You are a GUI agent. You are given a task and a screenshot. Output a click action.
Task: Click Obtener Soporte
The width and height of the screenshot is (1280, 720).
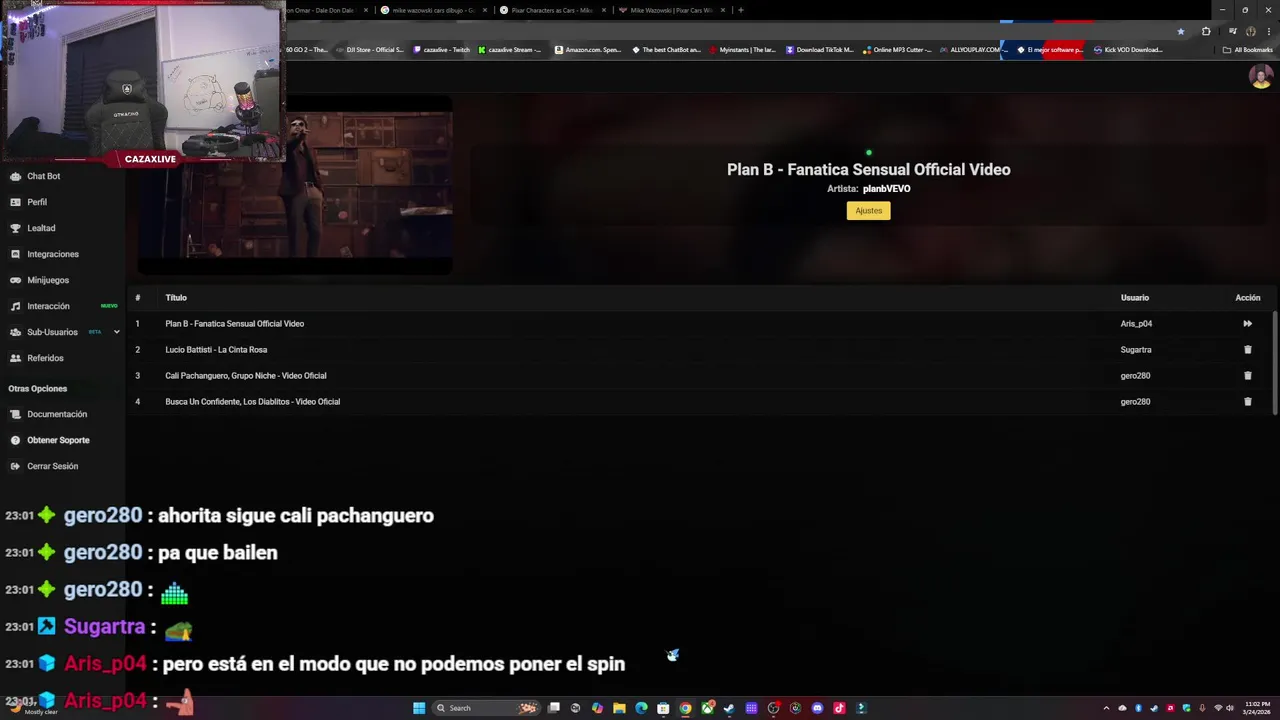coord(58,440)
